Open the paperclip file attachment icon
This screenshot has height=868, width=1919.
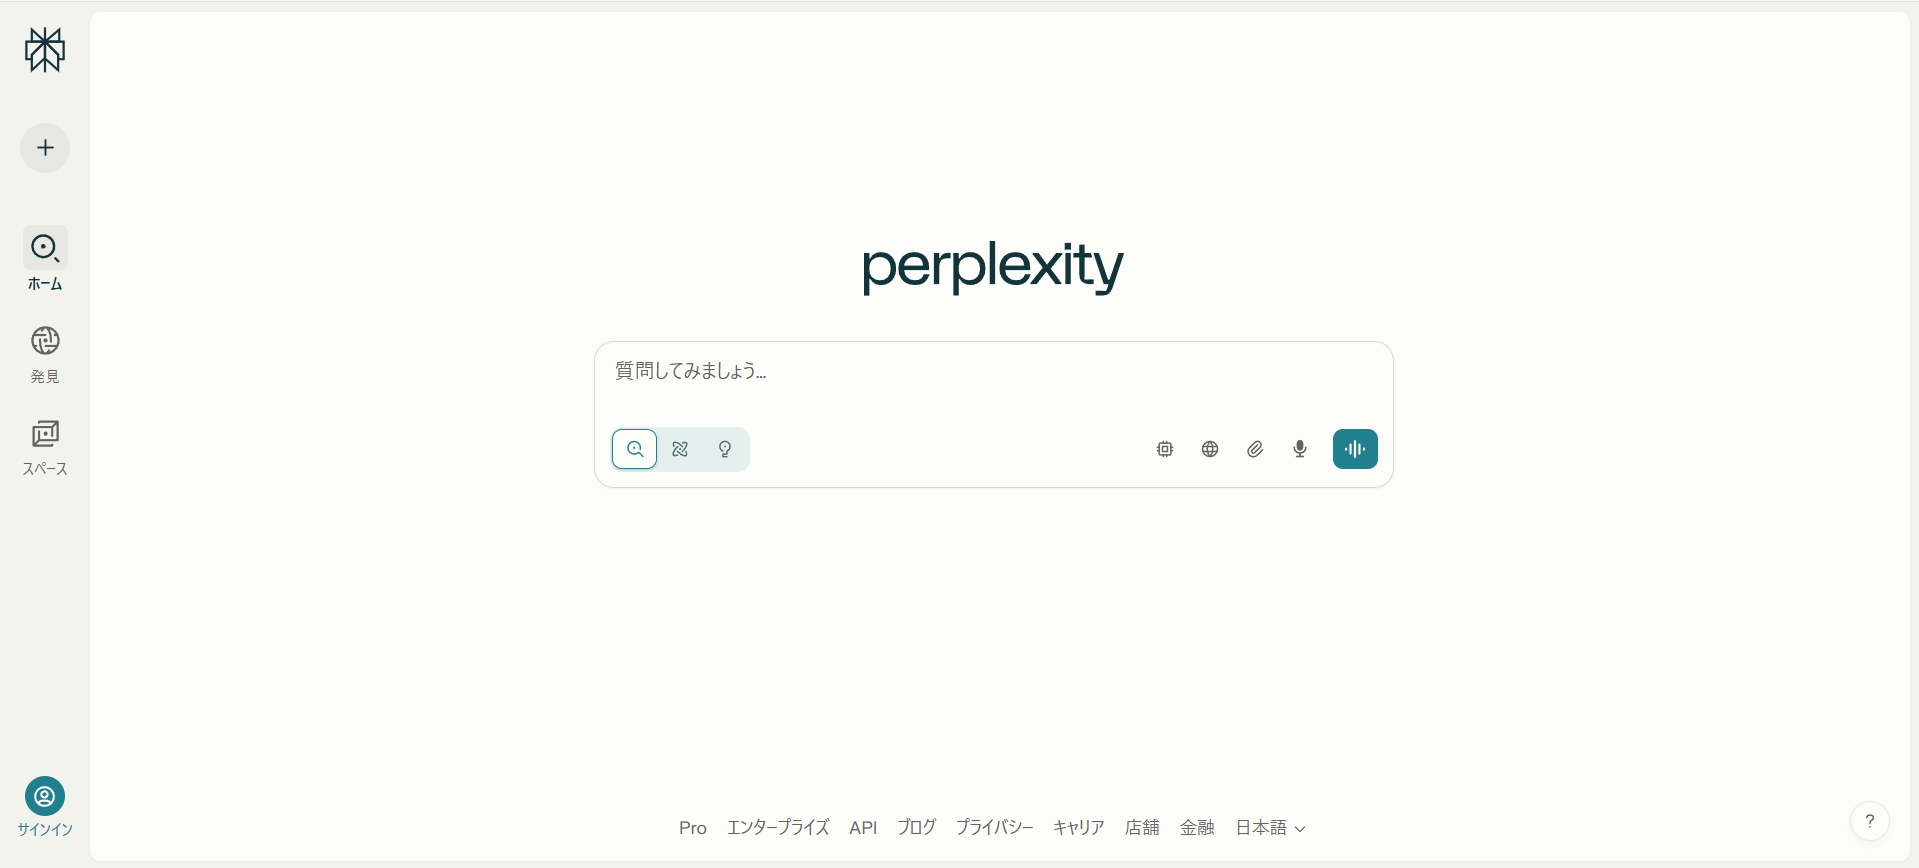[1254, 449]
